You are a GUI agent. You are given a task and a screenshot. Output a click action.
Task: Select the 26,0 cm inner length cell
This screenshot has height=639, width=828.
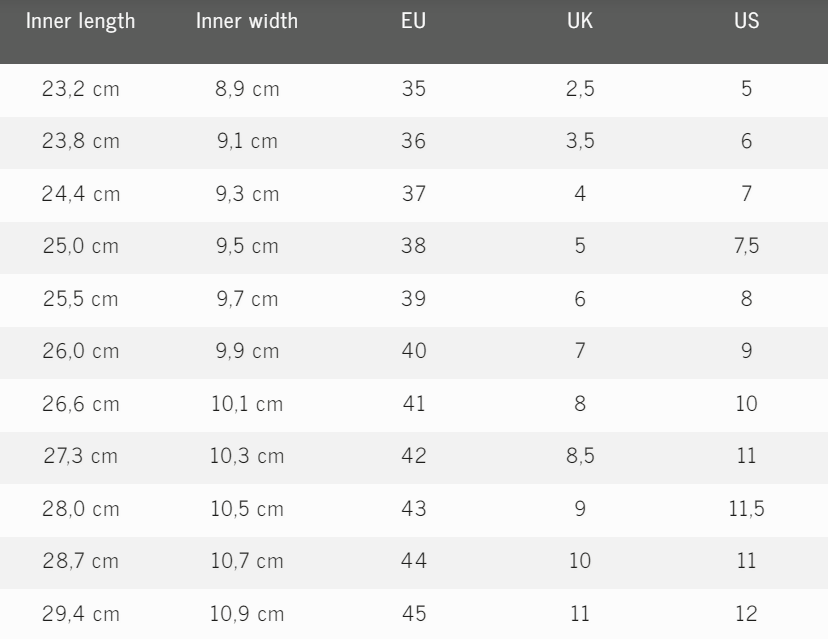pyautogui.click(x=81, y=351)
